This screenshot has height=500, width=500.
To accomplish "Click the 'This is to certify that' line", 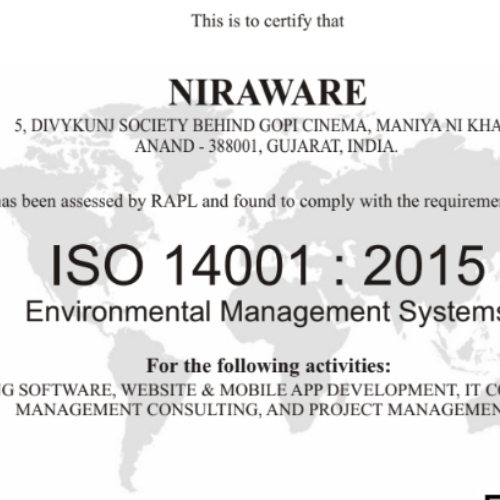I will point(267,22).
